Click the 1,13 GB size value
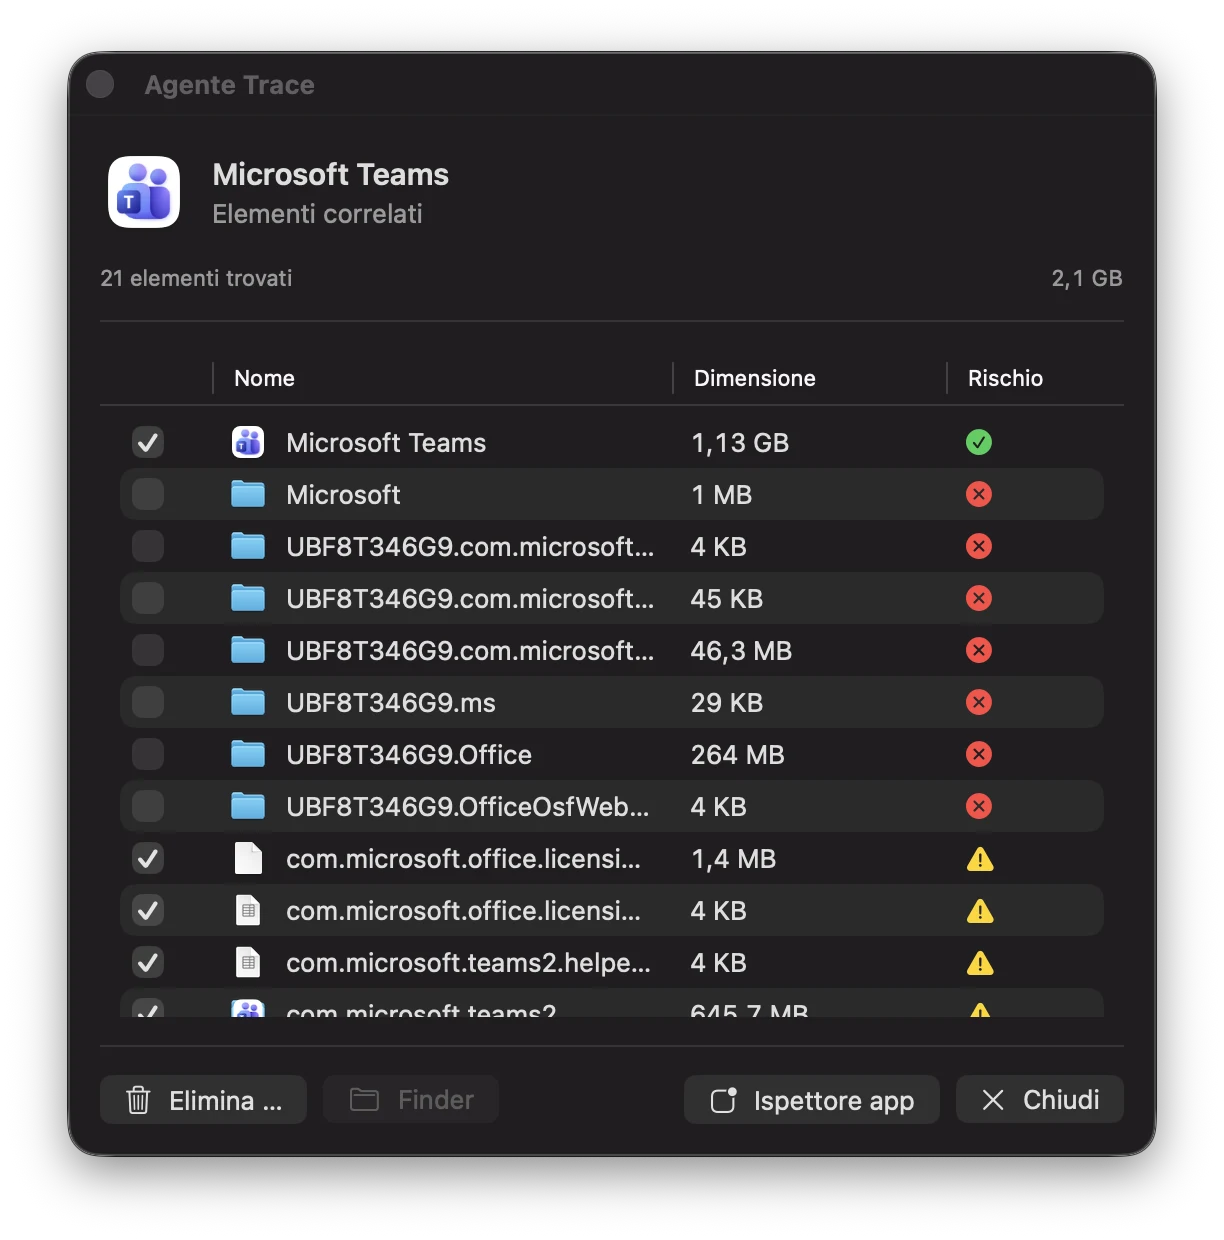The width and height of the screenshot is (1224, 1240). pyautogui.click(x=740, y=443)
